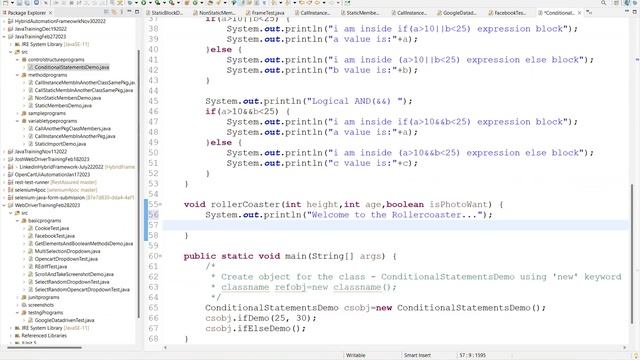Select GoogleDatadrivenTest.java file
This screenshot has height=360, width=640.
click(64, 320)
